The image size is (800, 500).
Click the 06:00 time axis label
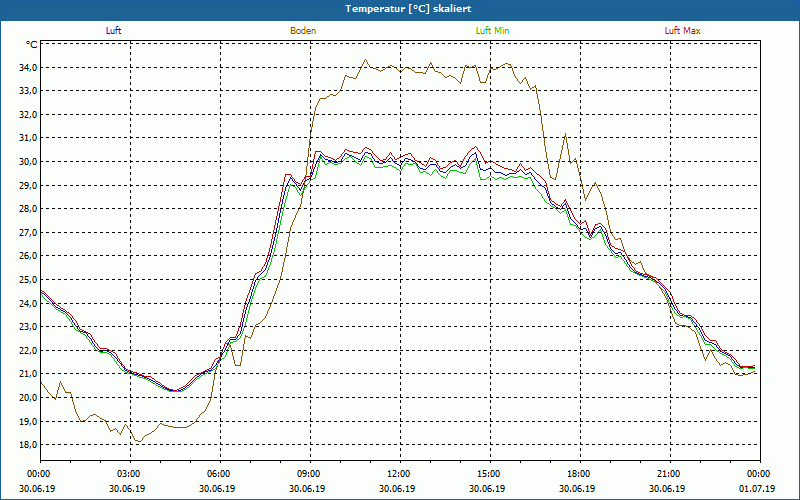pos(220,474)
